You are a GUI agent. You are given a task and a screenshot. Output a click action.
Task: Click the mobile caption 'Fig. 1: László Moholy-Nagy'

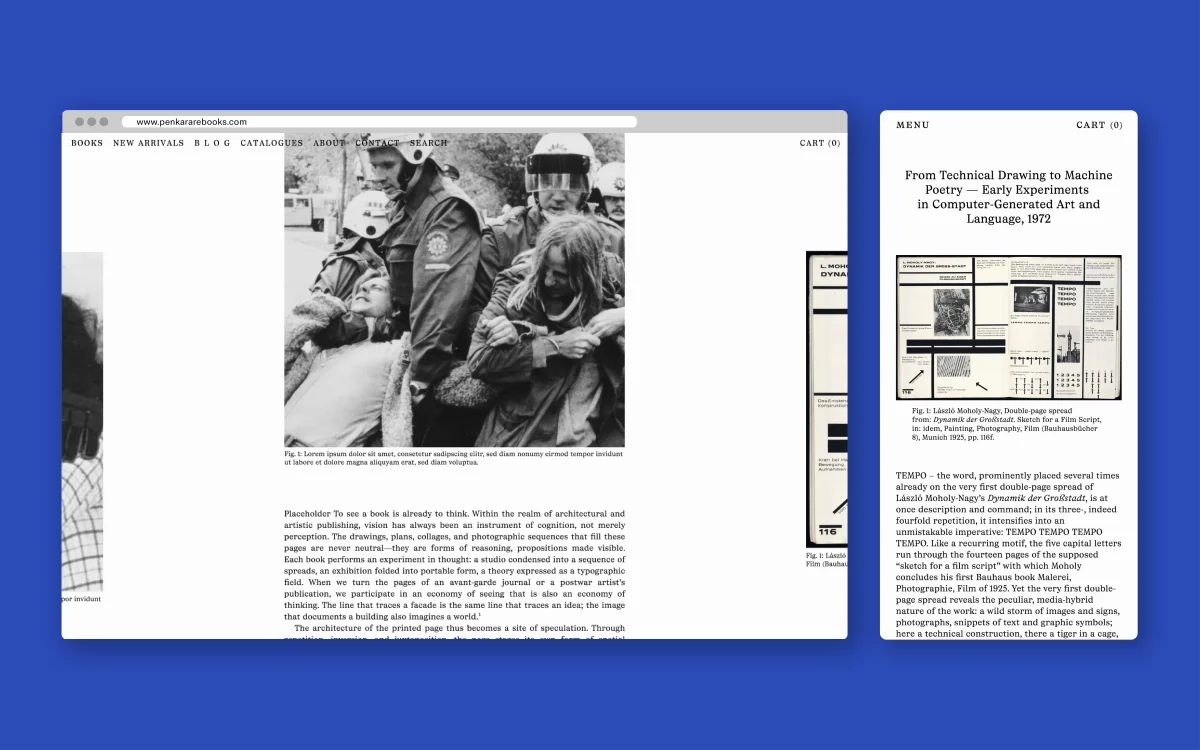tap(1005, 424)
